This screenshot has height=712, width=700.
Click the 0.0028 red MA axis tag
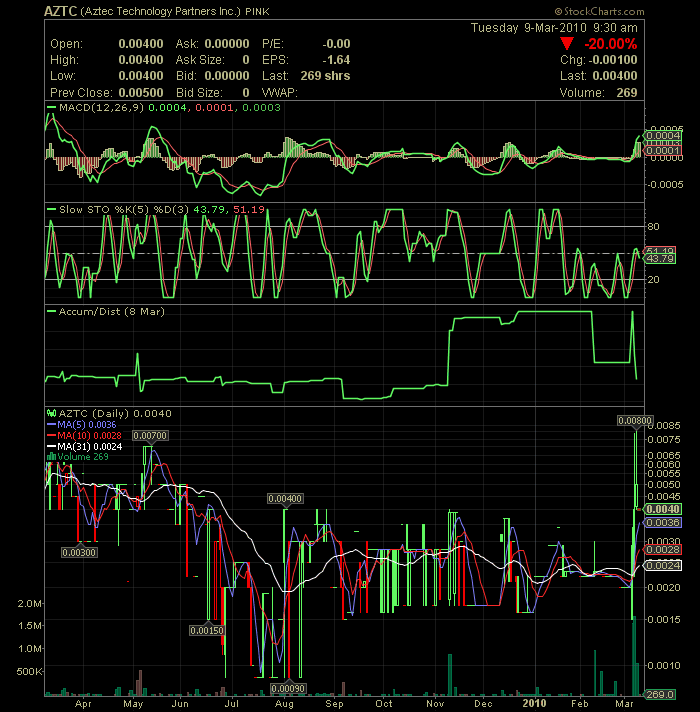tap(663, 550)
